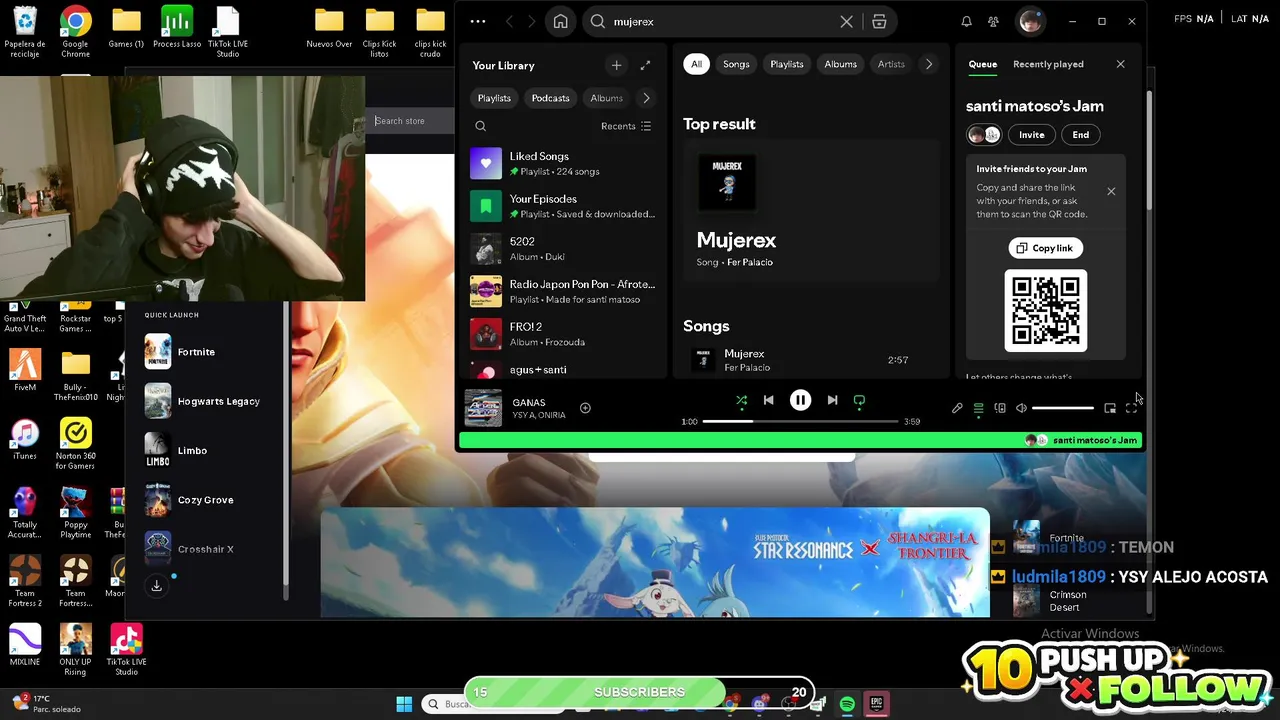Select the Songs search filter
1280x720 pixels.
(x=736, y=64)
